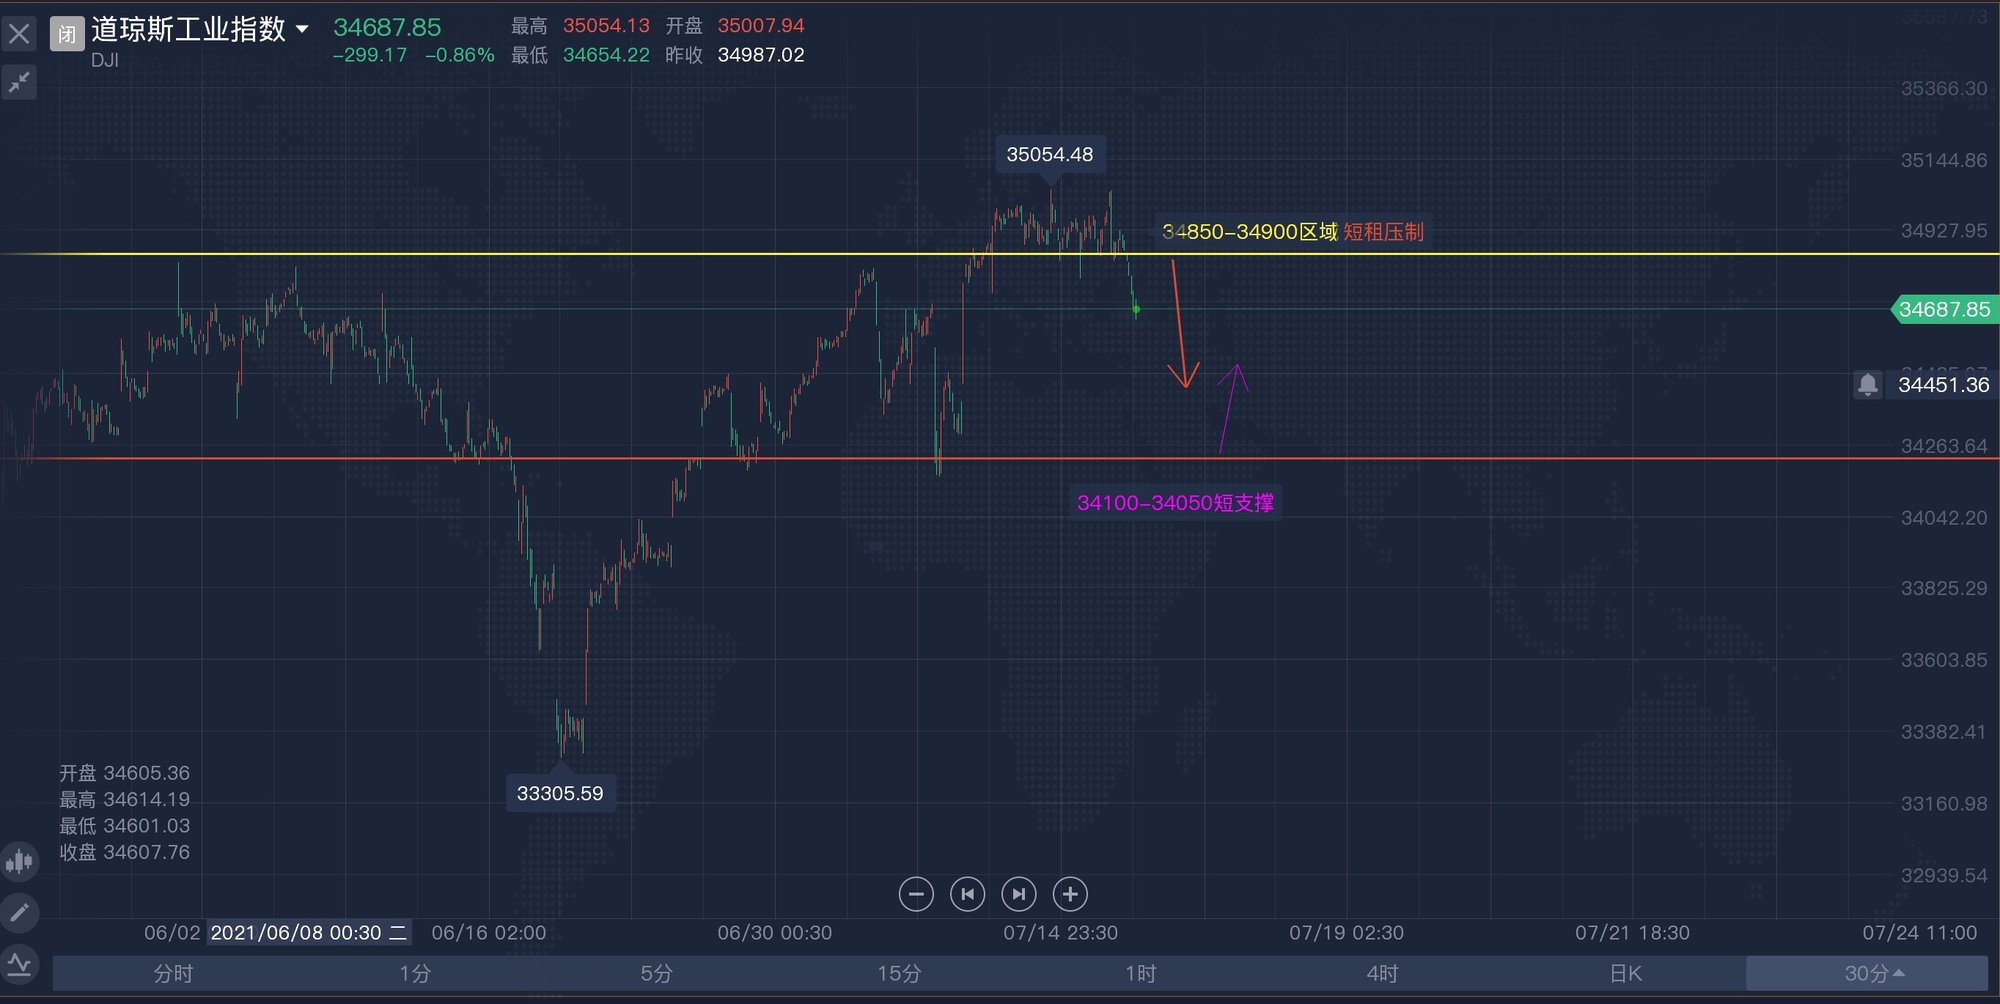Screen dimensions: 2000x1004
Task: Expand the 道琼斯工业指数 symbol dropdown
Action: coord(302,29)
